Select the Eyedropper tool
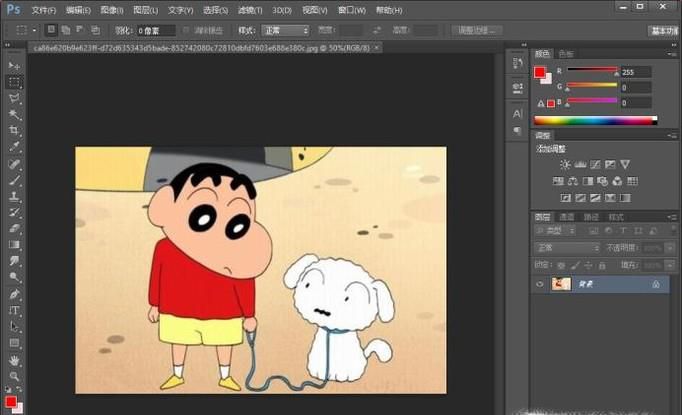 [14, 147]
